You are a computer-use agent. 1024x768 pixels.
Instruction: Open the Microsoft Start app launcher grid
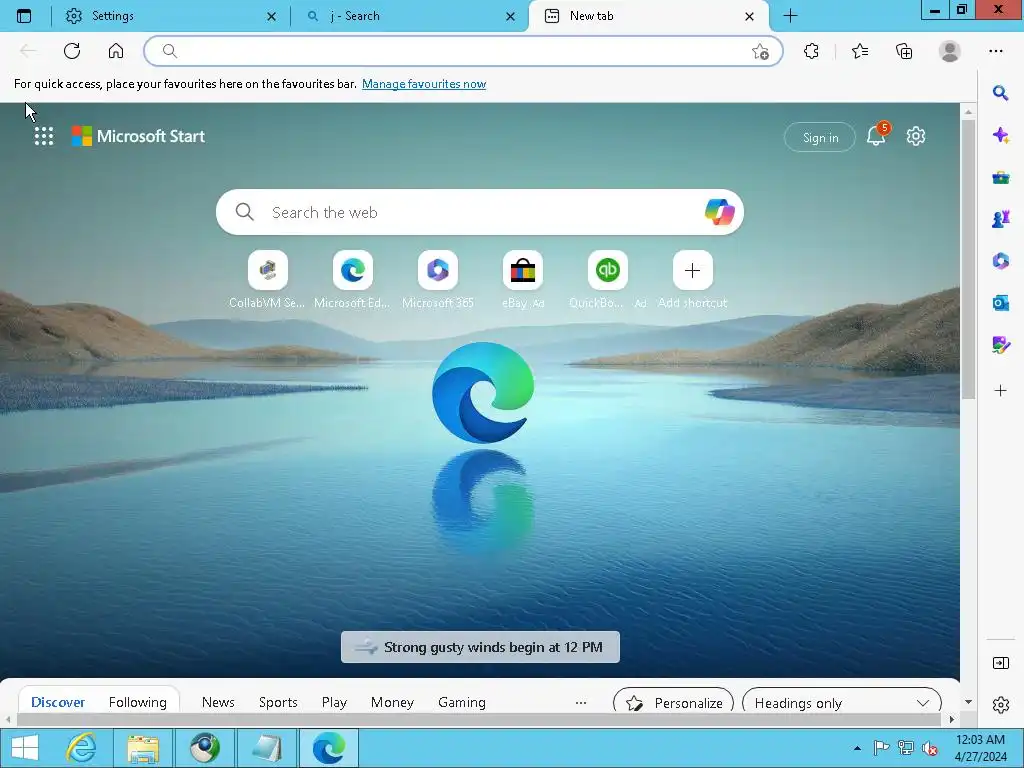[x=44, y=136]
